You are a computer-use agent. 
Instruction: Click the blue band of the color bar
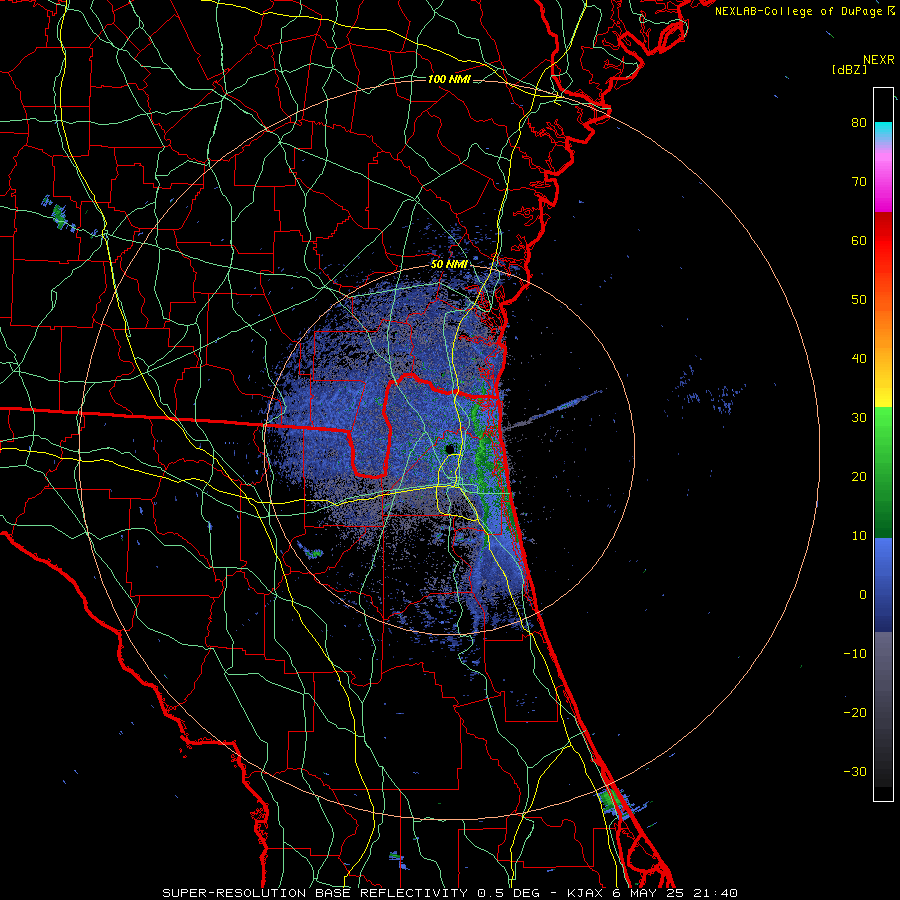(x=883, y=584)
